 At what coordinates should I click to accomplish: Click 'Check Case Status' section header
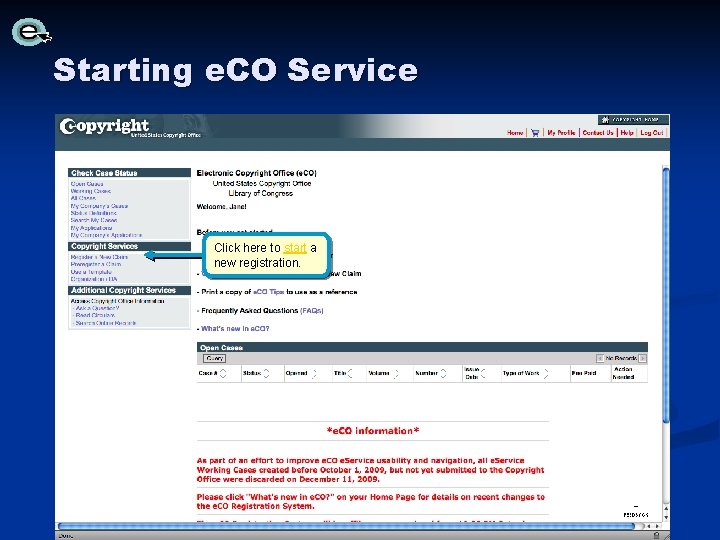coord(129,173)
